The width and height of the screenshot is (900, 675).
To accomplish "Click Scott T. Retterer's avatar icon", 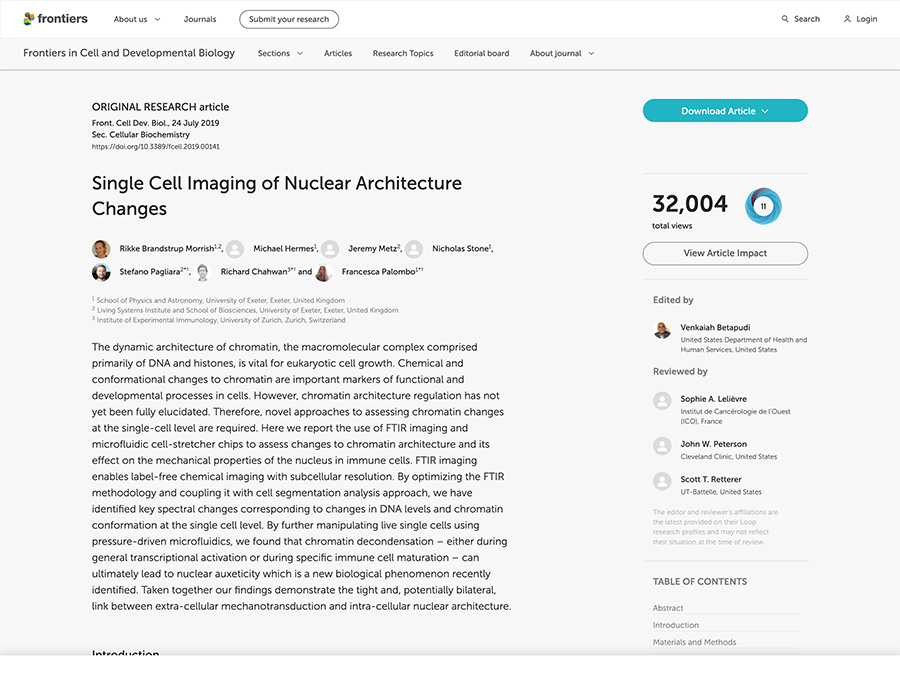I will coord(662,481).
